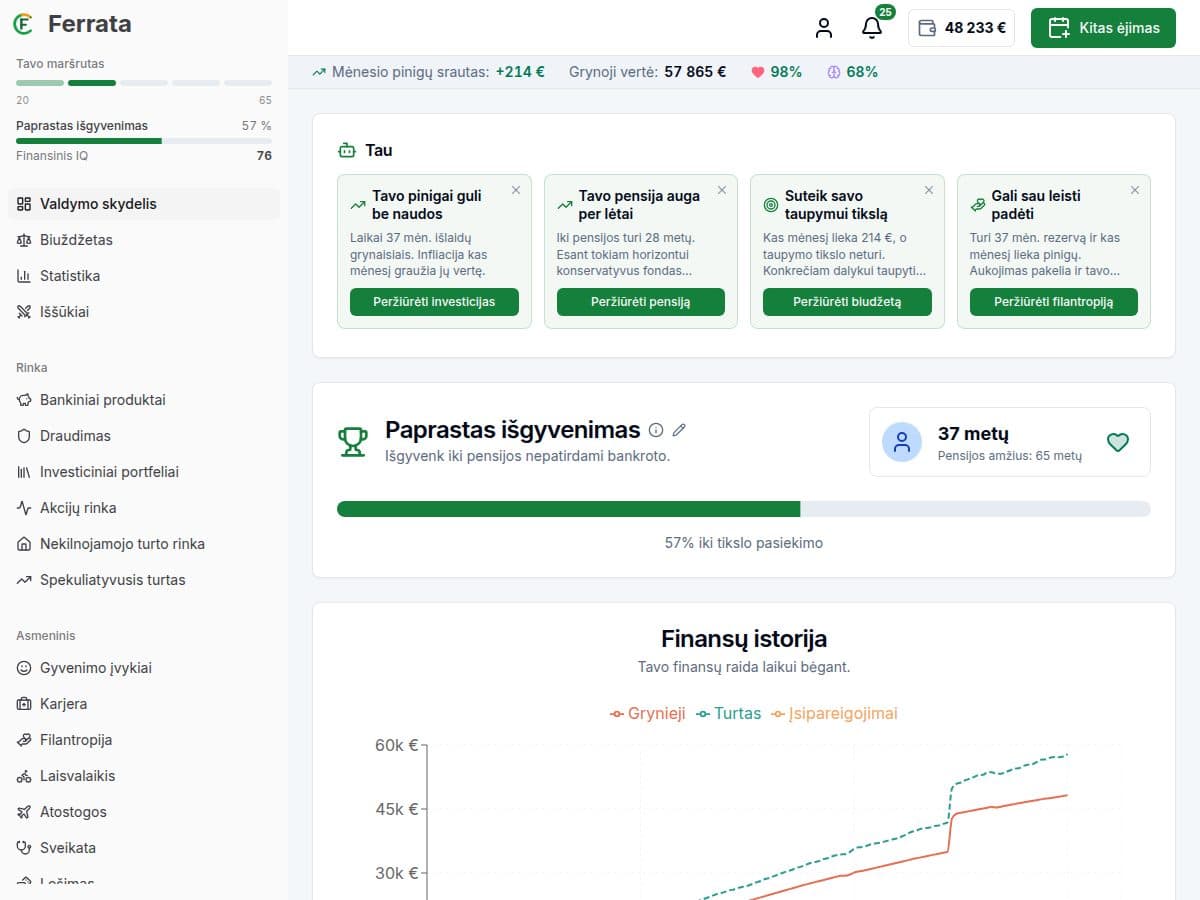Viewport: 1200px width, 900px height.
Task: Click Peržiūrėti pensiją button
Action: 641,302
